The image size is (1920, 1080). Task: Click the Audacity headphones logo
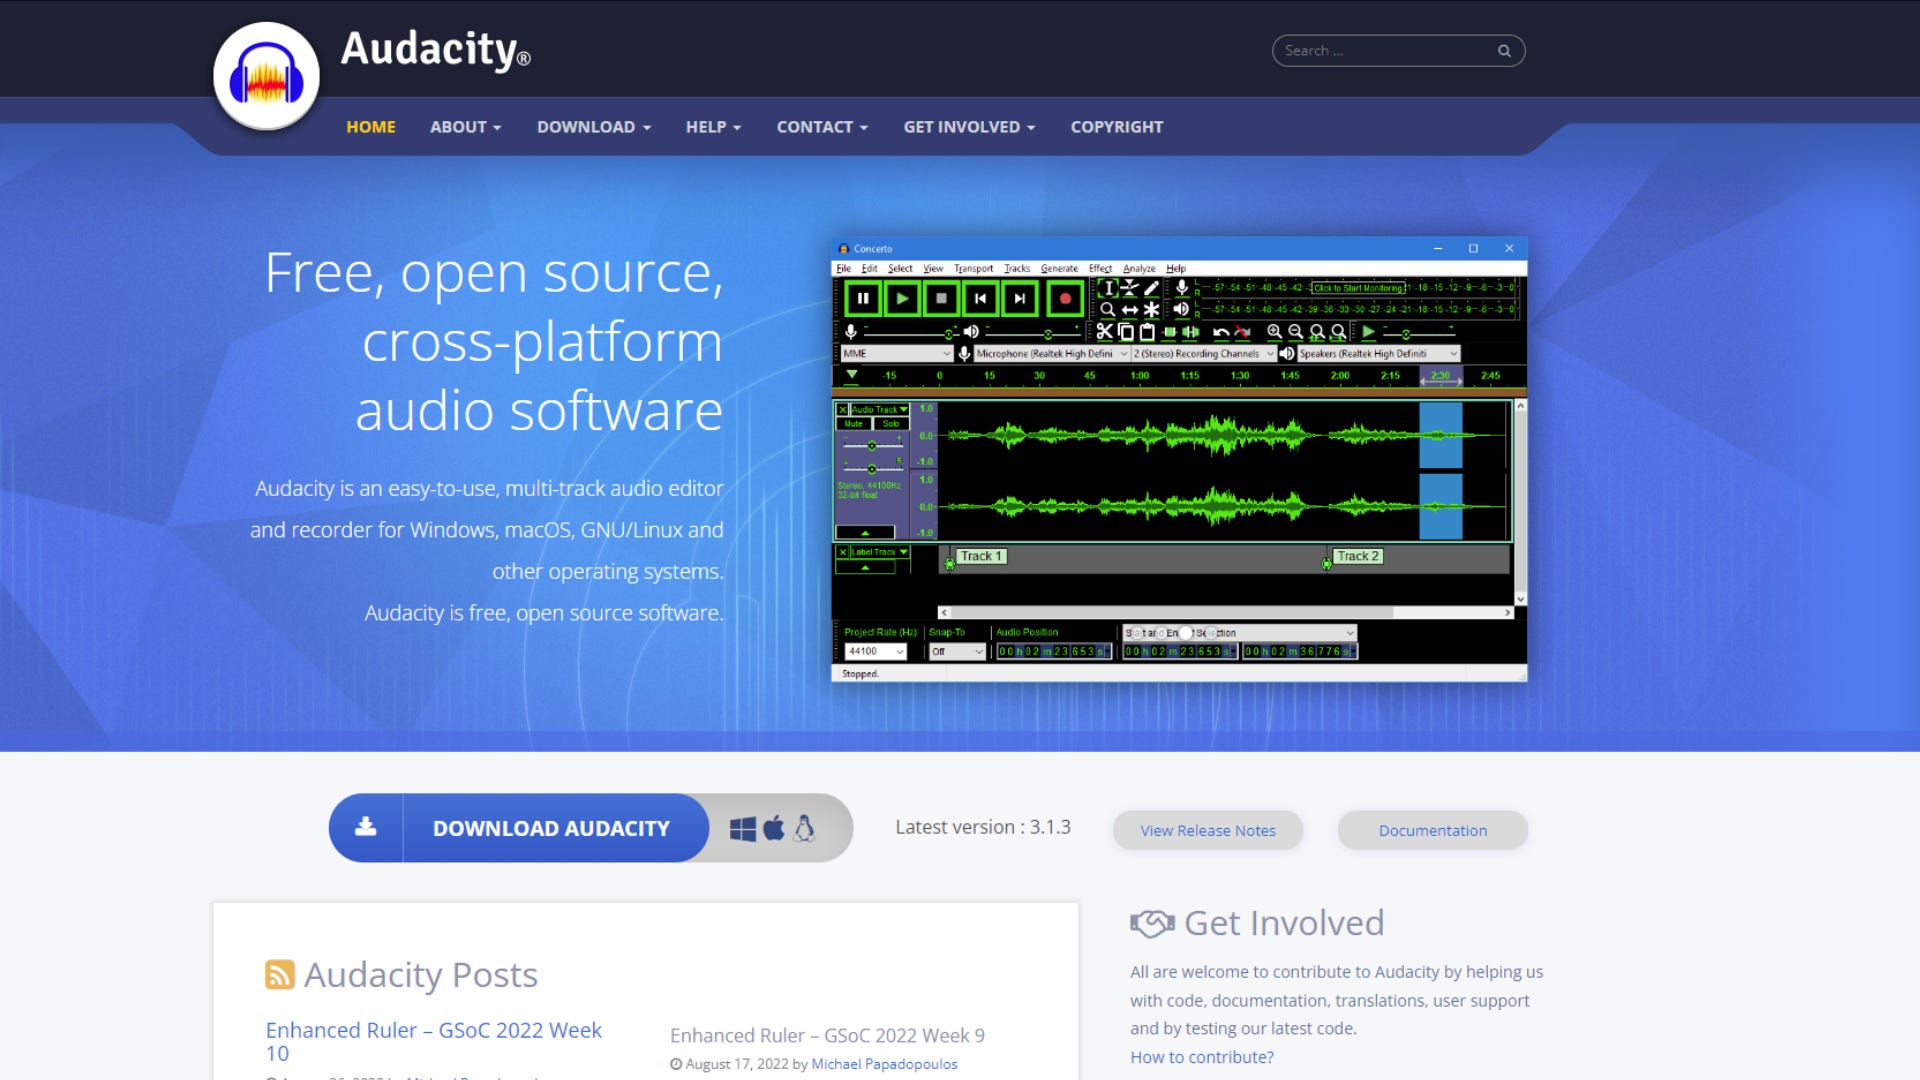[266, 77]
